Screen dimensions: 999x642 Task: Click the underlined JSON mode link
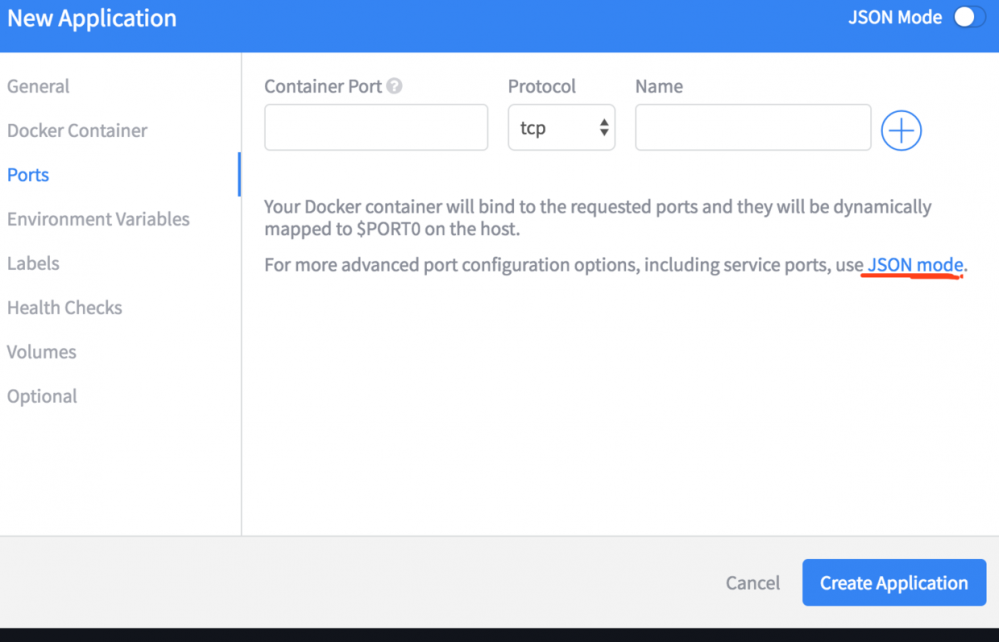click(913, 264)
